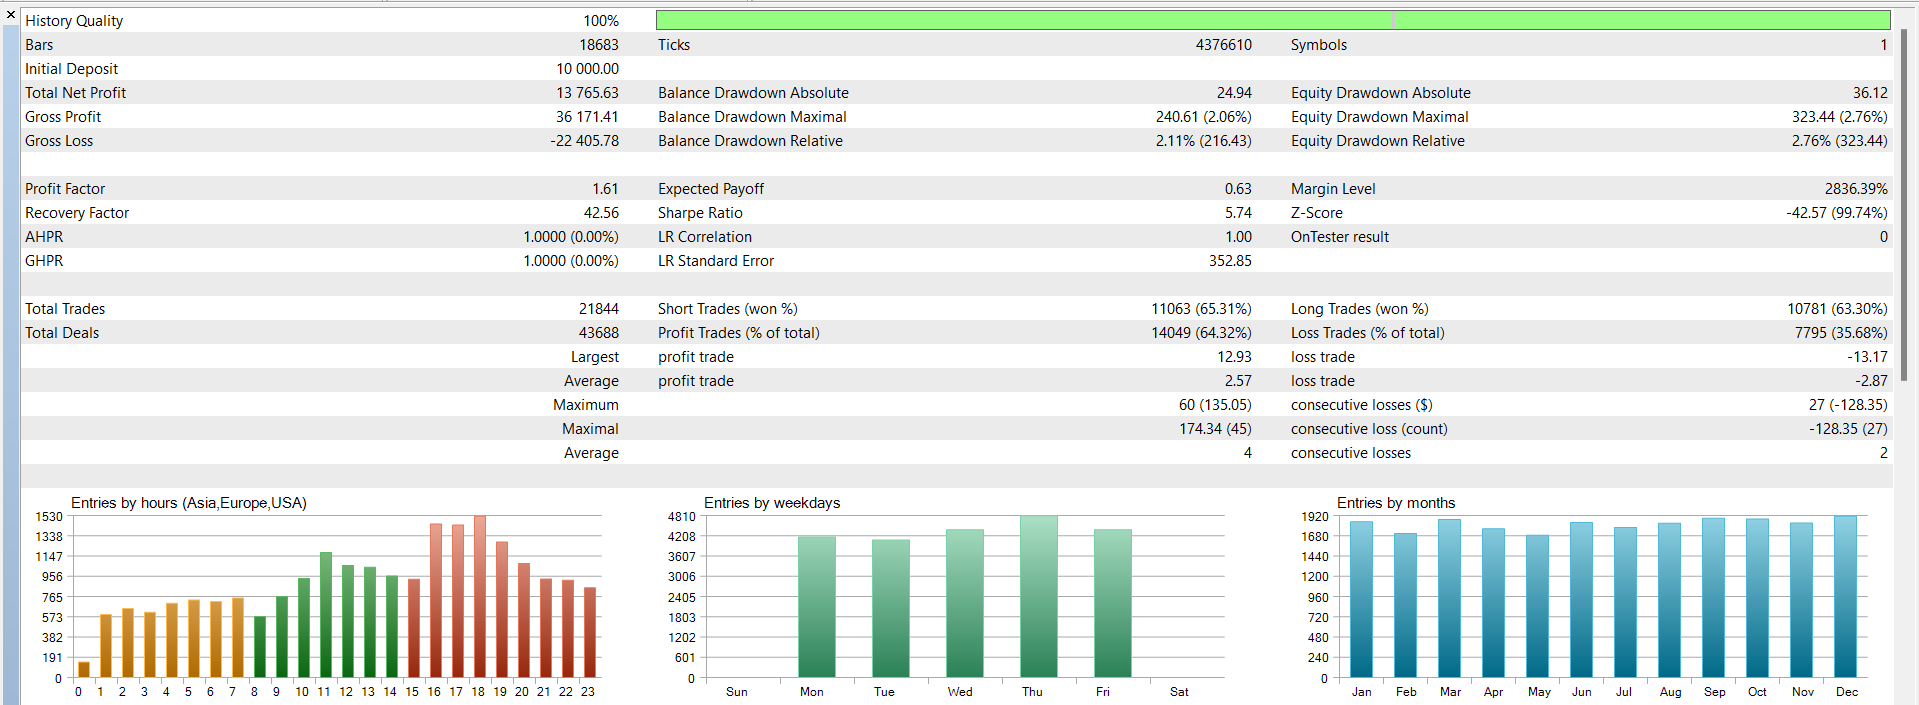Select the Sharpe Ratio value 5.74
1919x705 pixels.
(1238, 213)
